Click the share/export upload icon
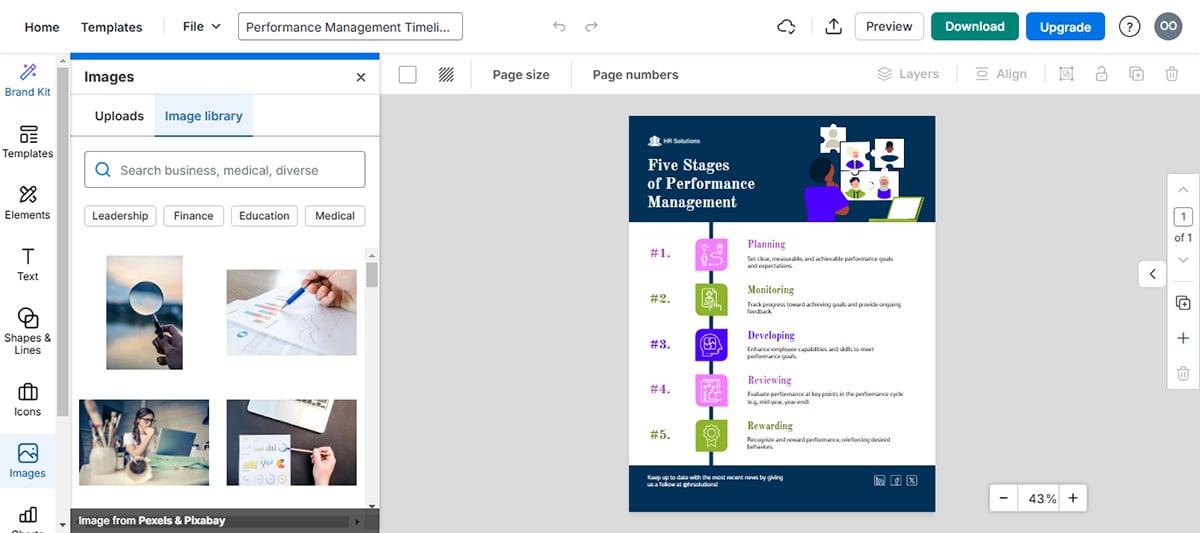 pyautogui.click(x=834, y=27)
